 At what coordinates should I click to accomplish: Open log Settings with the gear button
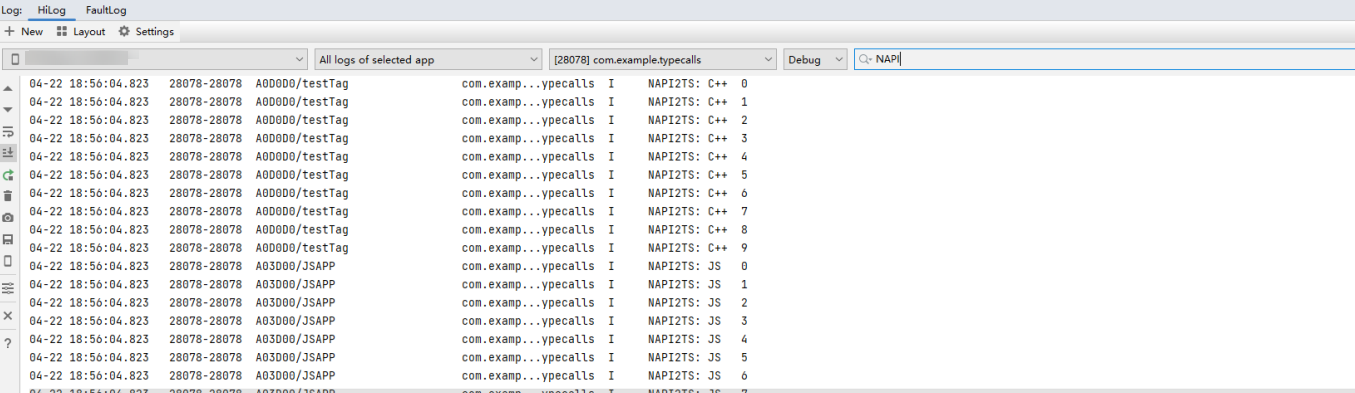click(x=146, y=32)
